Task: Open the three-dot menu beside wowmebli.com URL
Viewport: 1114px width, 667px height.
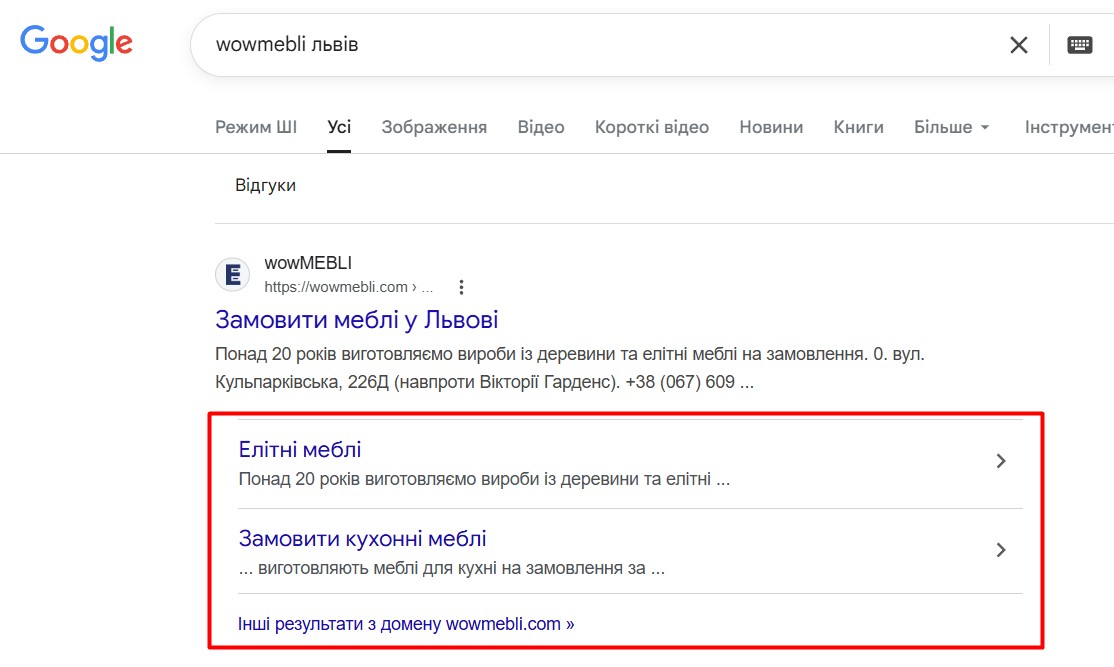Action: point(461,287)
